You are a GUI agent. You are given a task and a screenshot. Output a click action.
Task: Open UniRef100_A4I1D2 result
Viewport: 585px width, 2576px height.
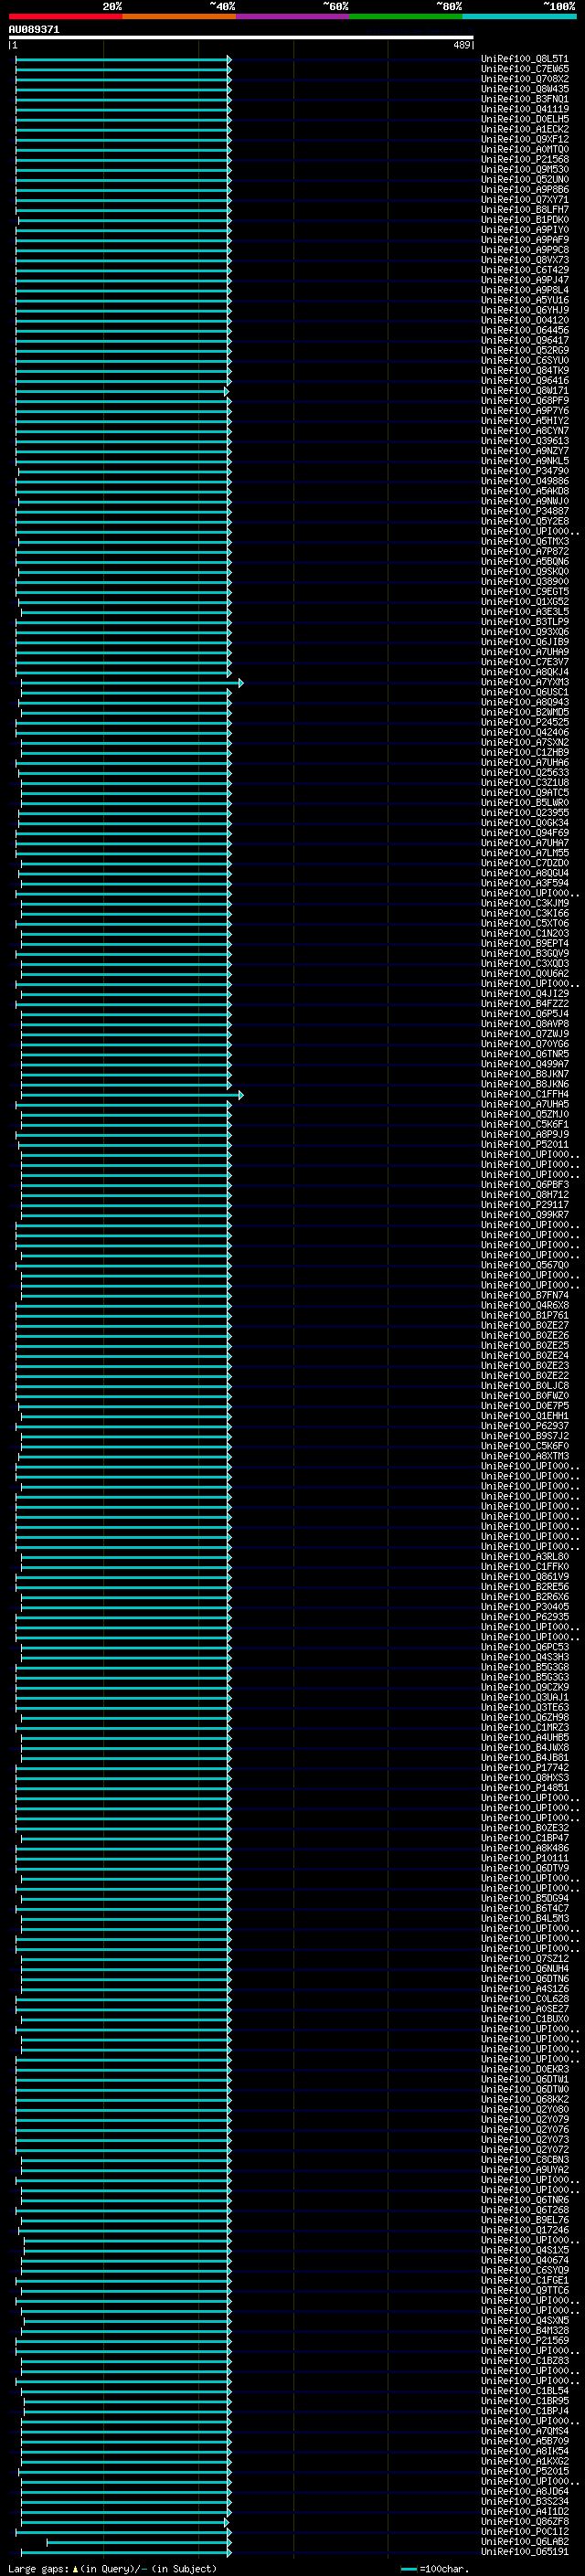pyautogui.click(x=524, y=2512)
